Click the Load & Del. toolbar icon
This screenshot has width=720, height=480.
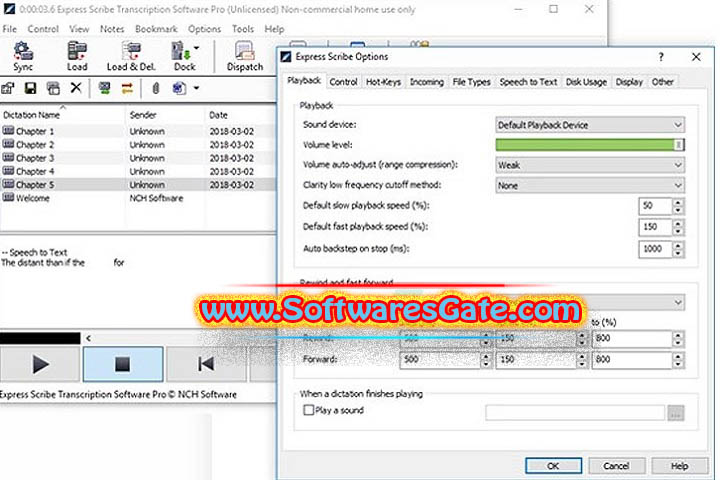(131, 56)
